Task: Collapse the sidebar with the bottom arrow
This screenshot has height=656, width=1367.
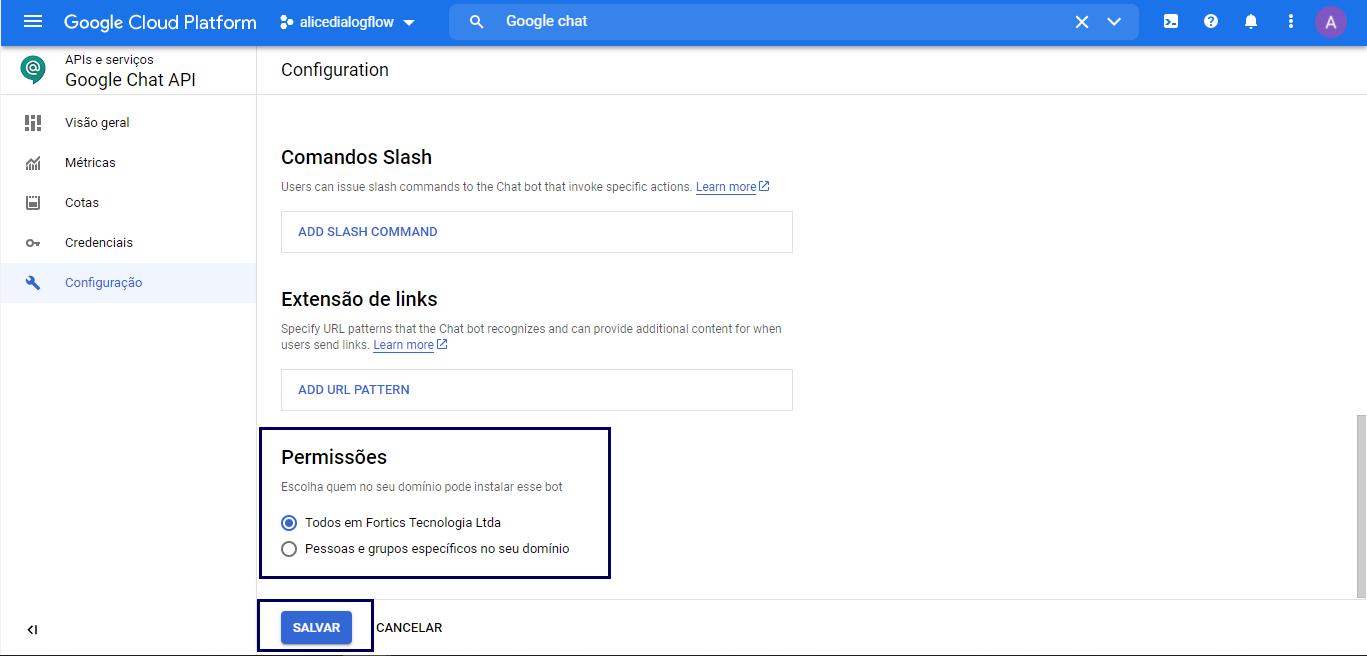Action: click(32, 630)
